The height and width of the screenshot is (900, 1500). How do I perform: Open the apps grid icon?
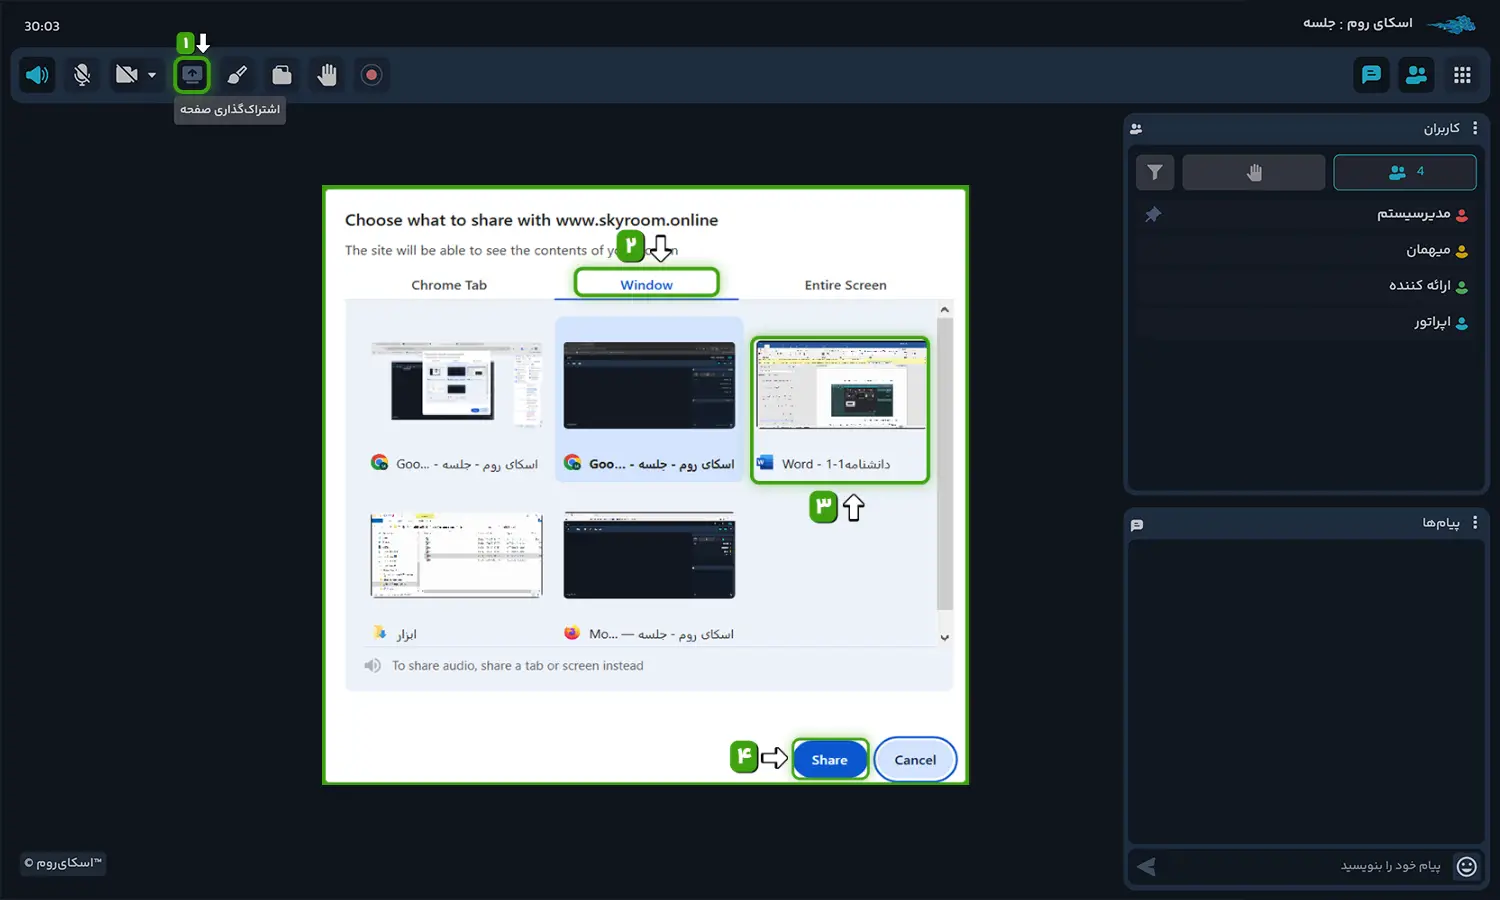[1462, 75]
